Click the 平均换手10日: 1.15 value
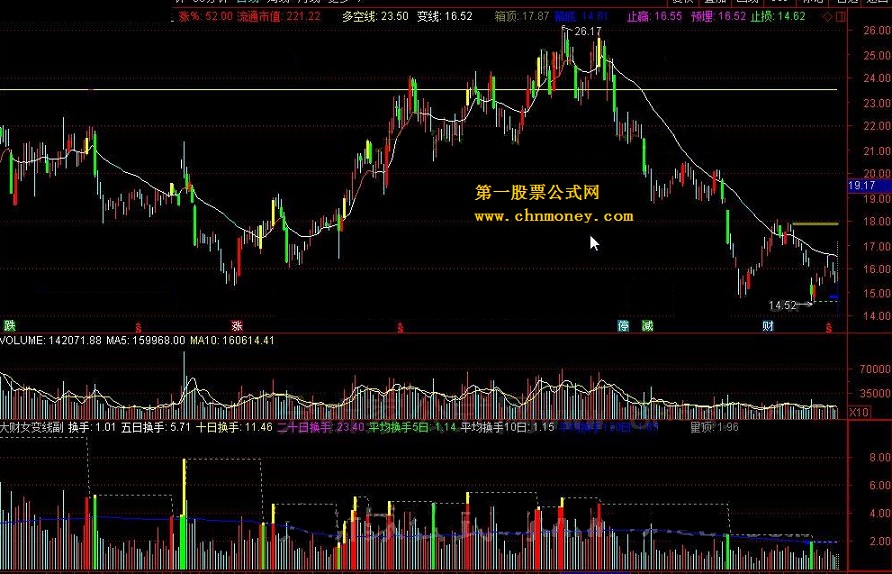The width and height of the screenshot is (892, 574). [x=507, y=427]
